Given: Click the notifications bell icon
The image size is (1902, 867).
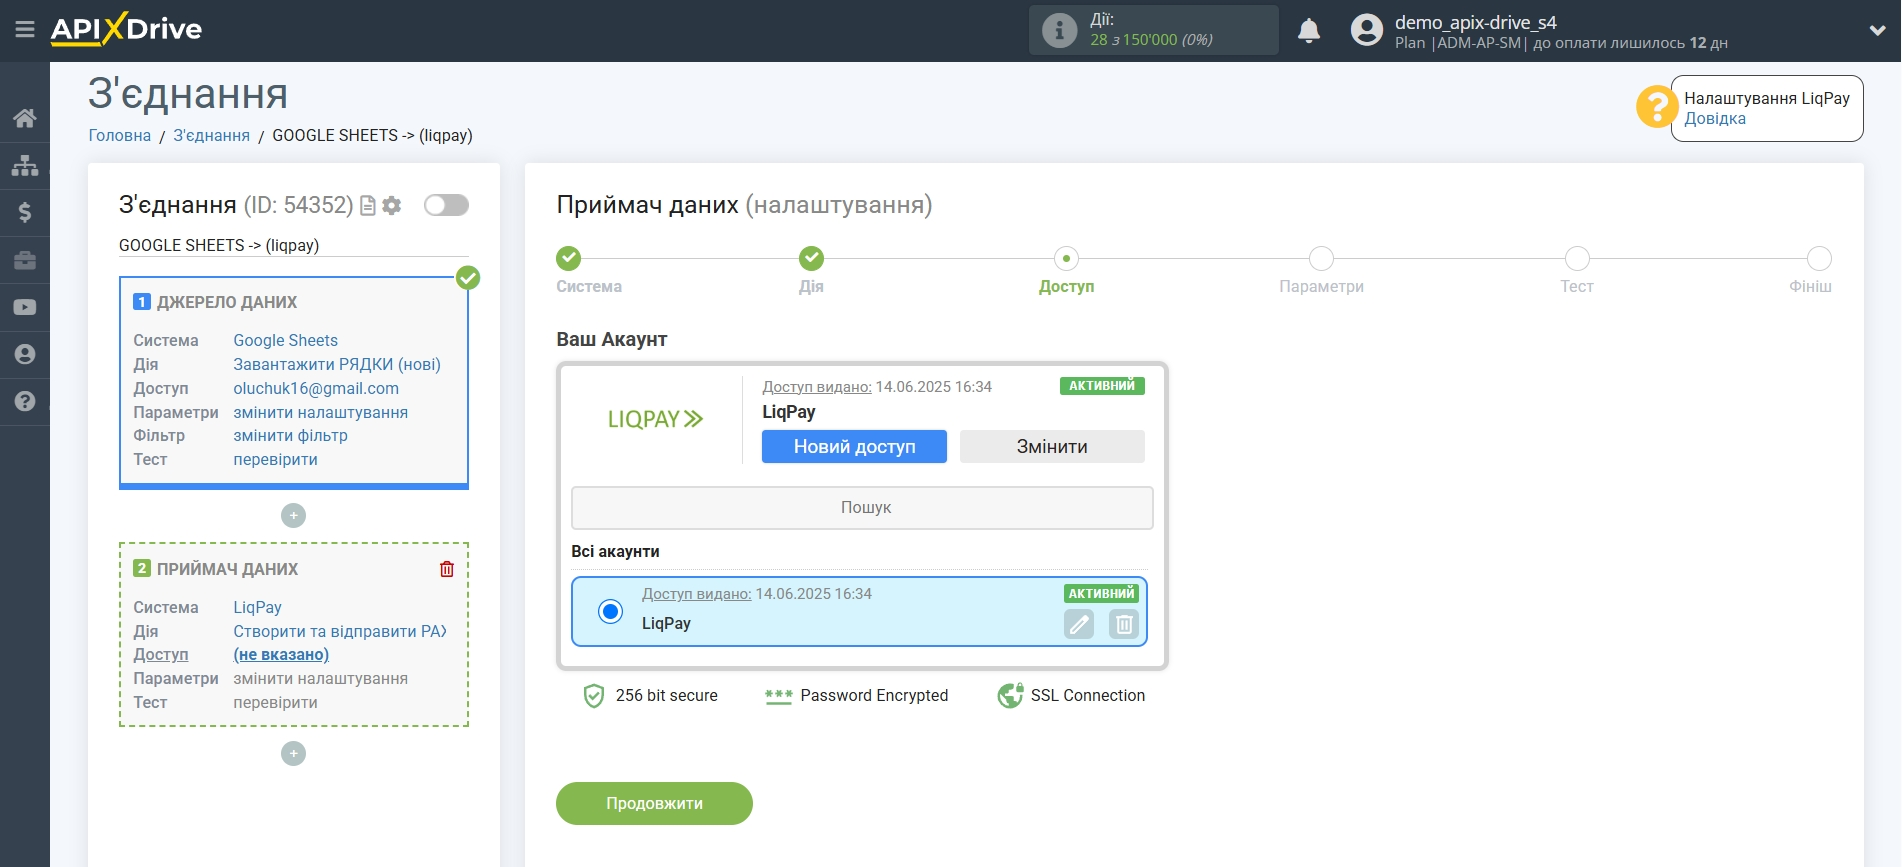Looking at the screenshot, I should pos(1309,31).
